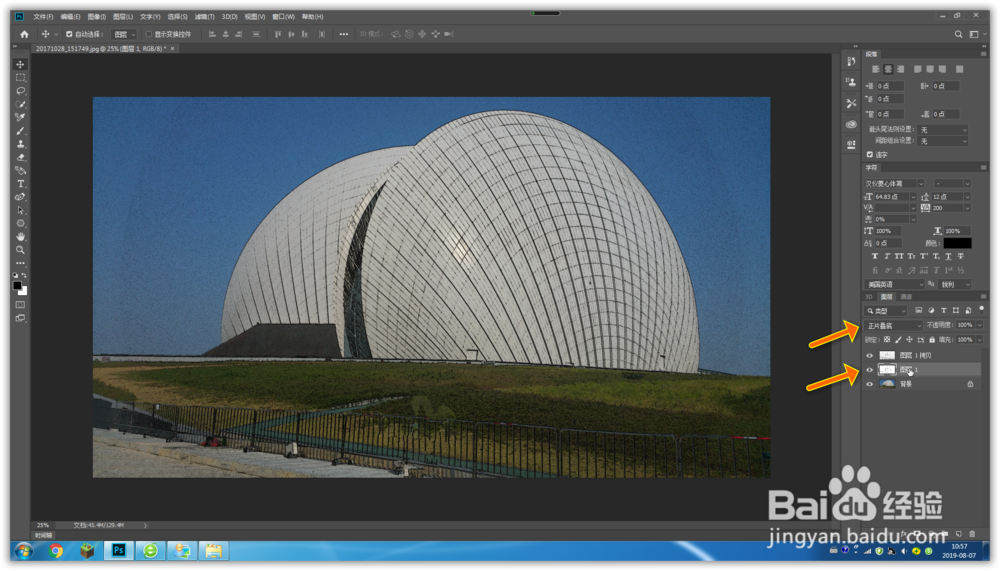1000x571 pixels.
Task: Toggle the 连字 checkbox in Paragraph panel
Action: (x=870, y=154)
